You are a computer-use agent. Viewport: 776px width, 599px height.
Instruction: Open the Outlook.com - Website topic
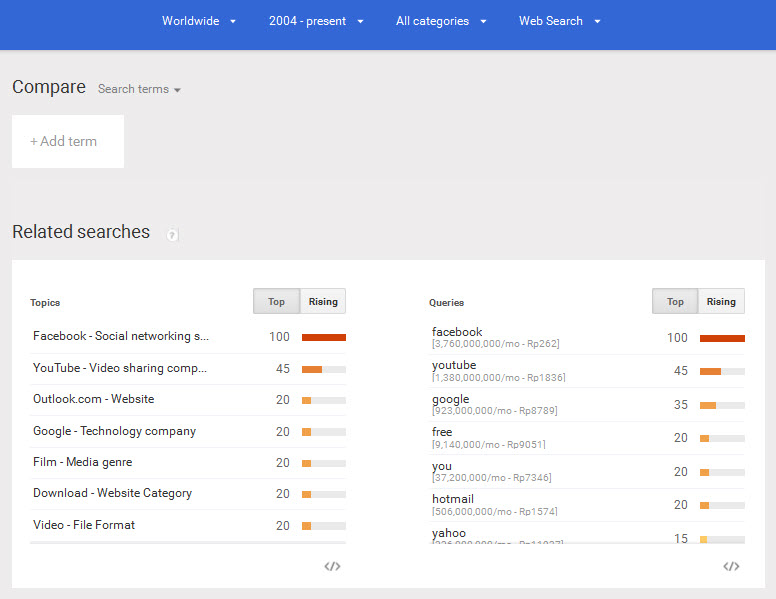pos(94,399)
